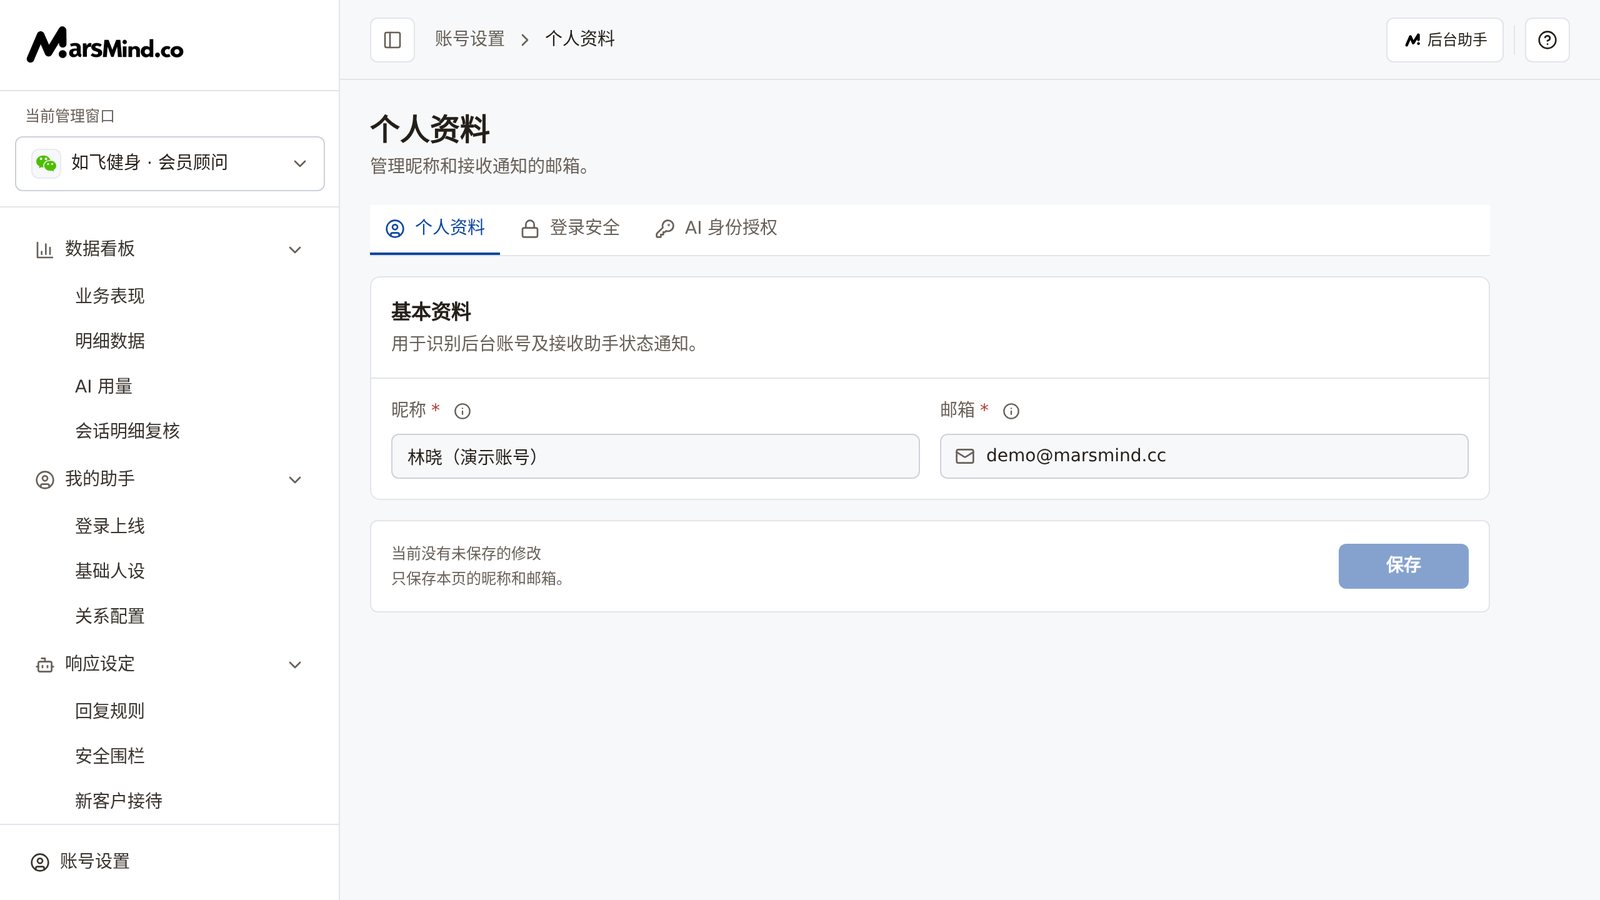1600x900 pixels.
Task: Focus the 邮箱 input field
Action: (x=1204, y=456)
